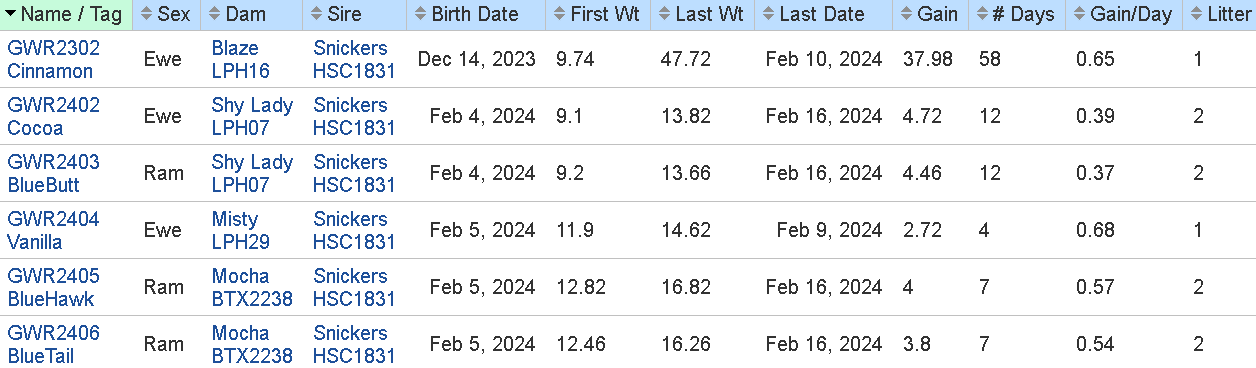Open sire Snickers HSC1831 in BlueTail row
This screenshot has width=1256, height=368.
point(354,345)
